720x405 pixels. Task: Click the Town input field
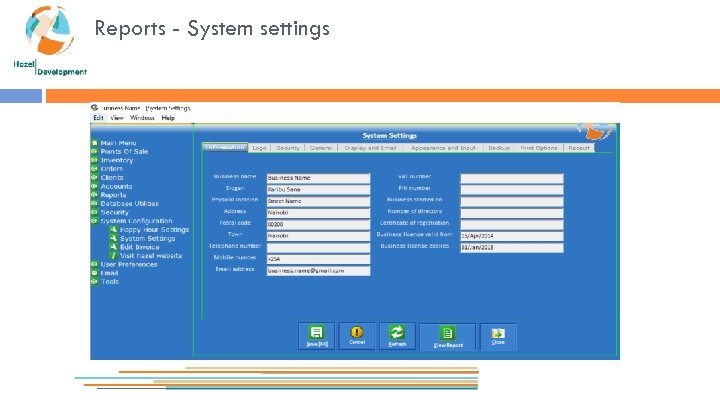tap(318, 236)
